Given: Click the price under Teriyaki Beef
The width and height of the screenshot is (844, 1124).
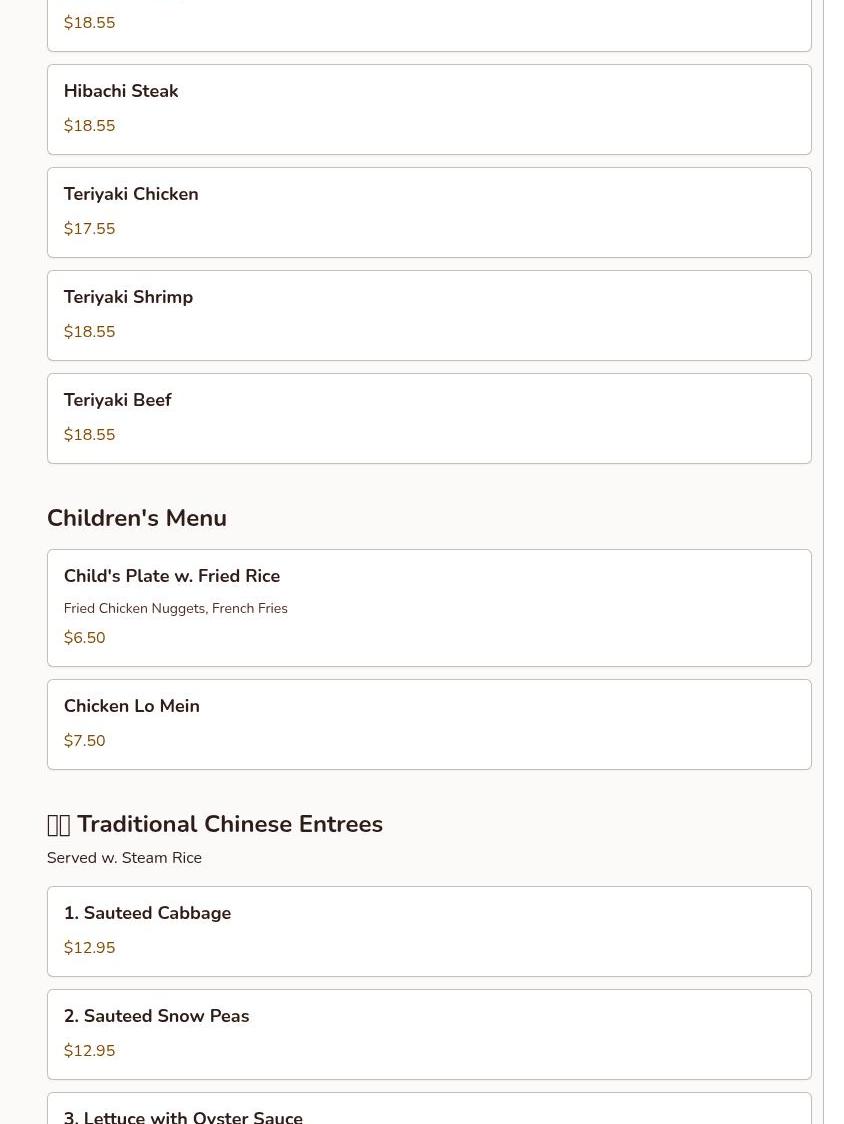Looking at the screenshot, I should 89,435.
